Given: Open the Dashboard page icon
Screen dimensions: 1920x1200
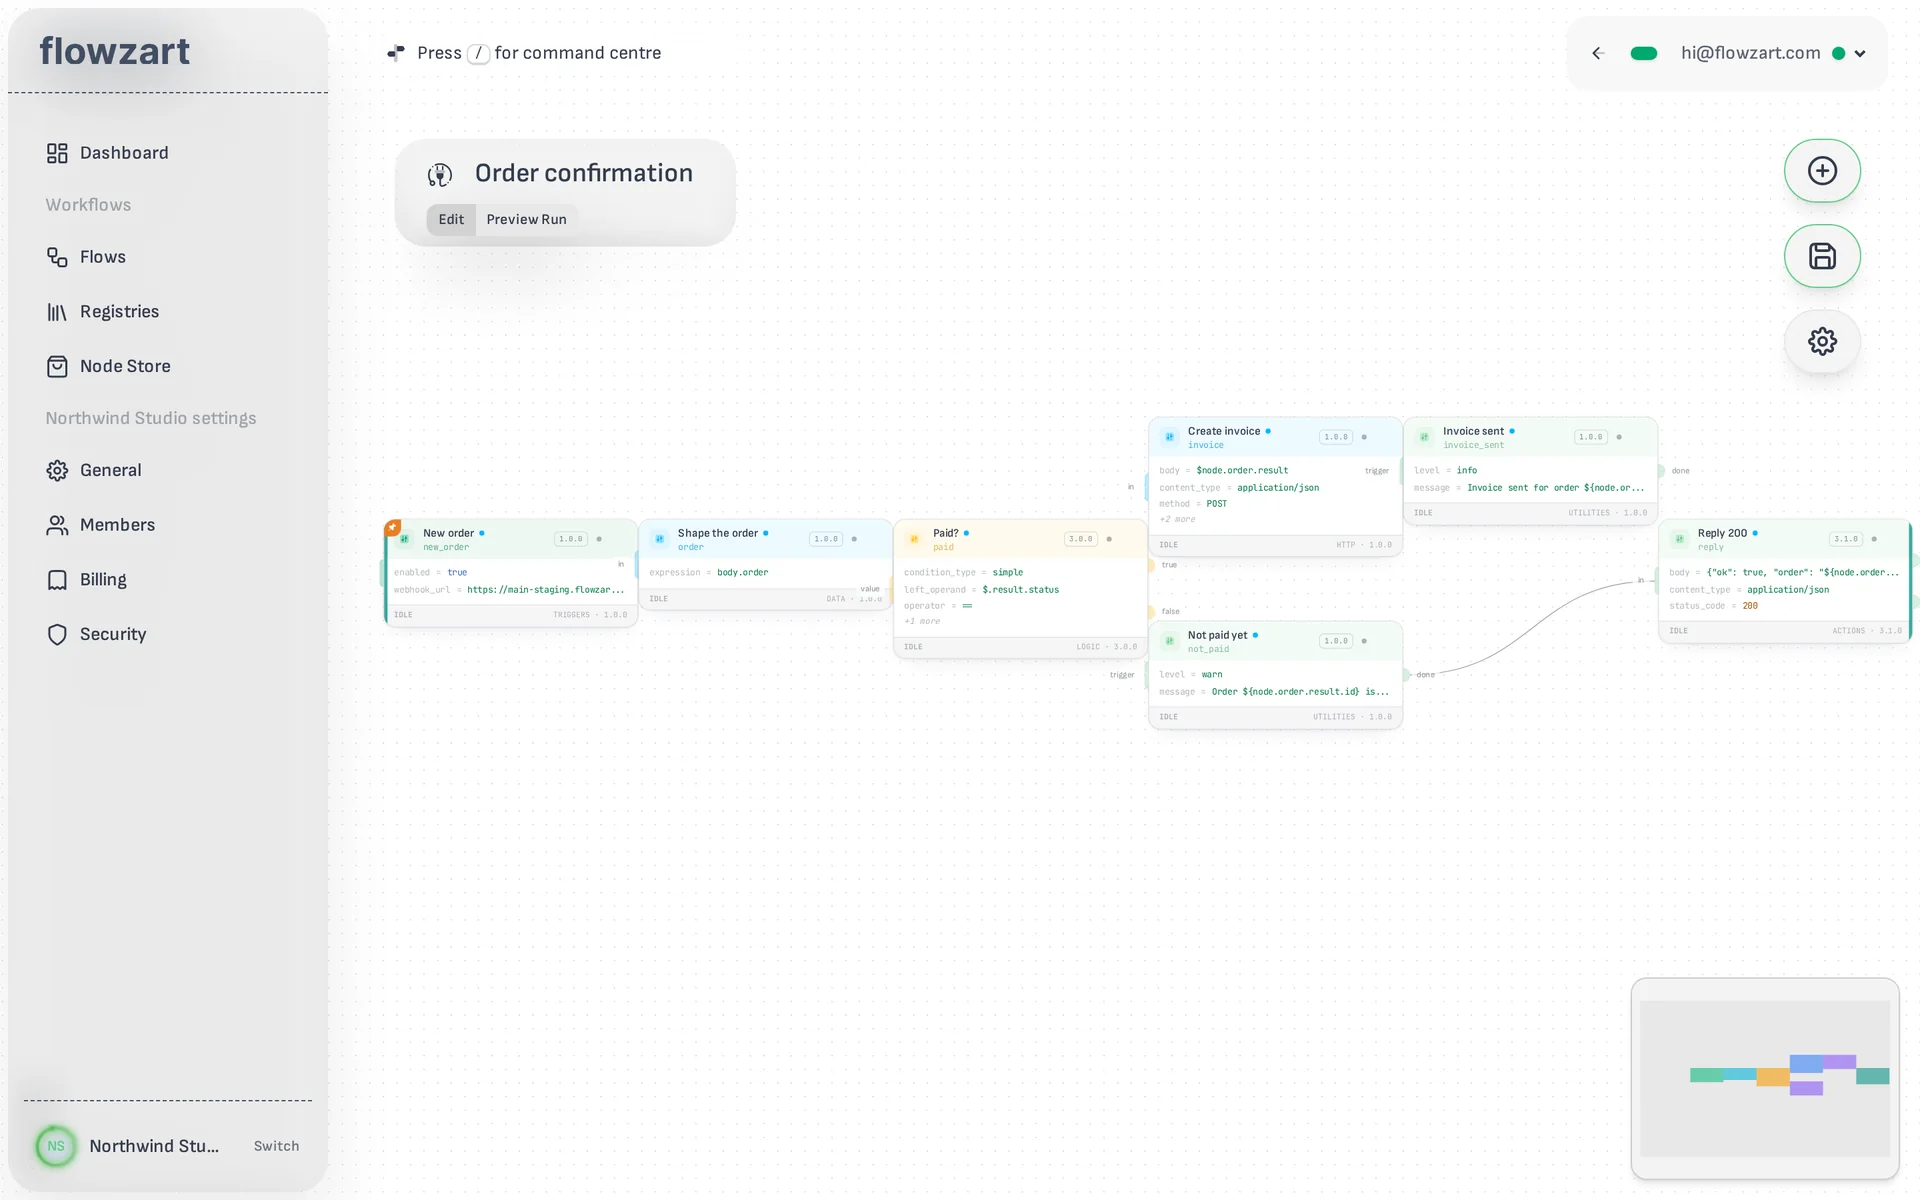Looking at the screenshot, I should pyautogui.click(x=57, y=153).
